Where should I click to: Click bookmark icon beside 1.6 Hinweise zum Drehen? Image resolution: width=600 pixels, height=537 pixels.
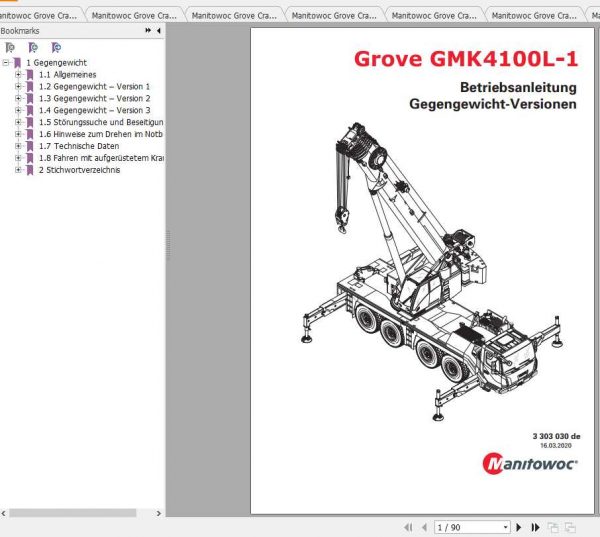[x=30, y=134]
